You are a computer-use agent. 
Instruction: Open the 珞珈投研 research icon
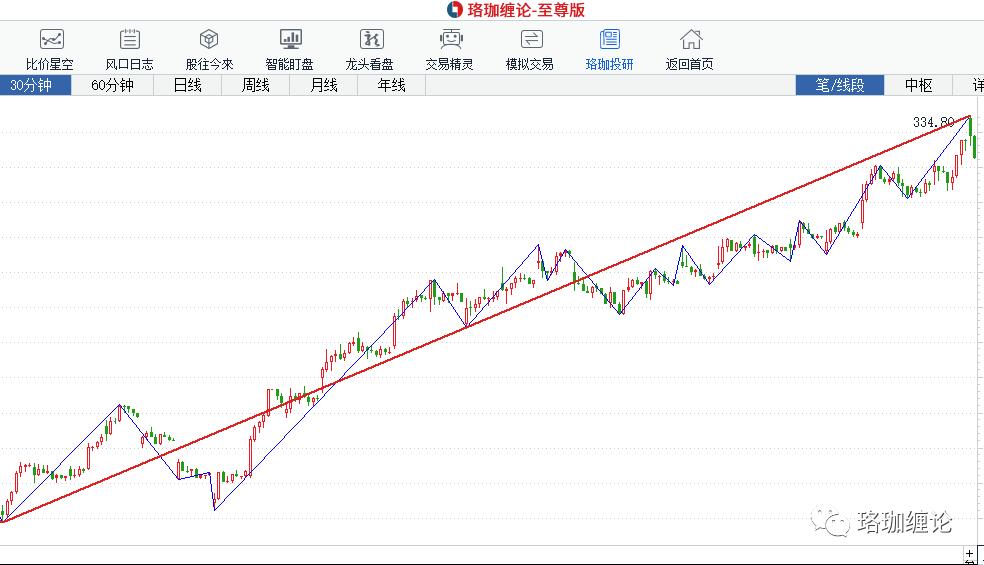tap(610, 41)
